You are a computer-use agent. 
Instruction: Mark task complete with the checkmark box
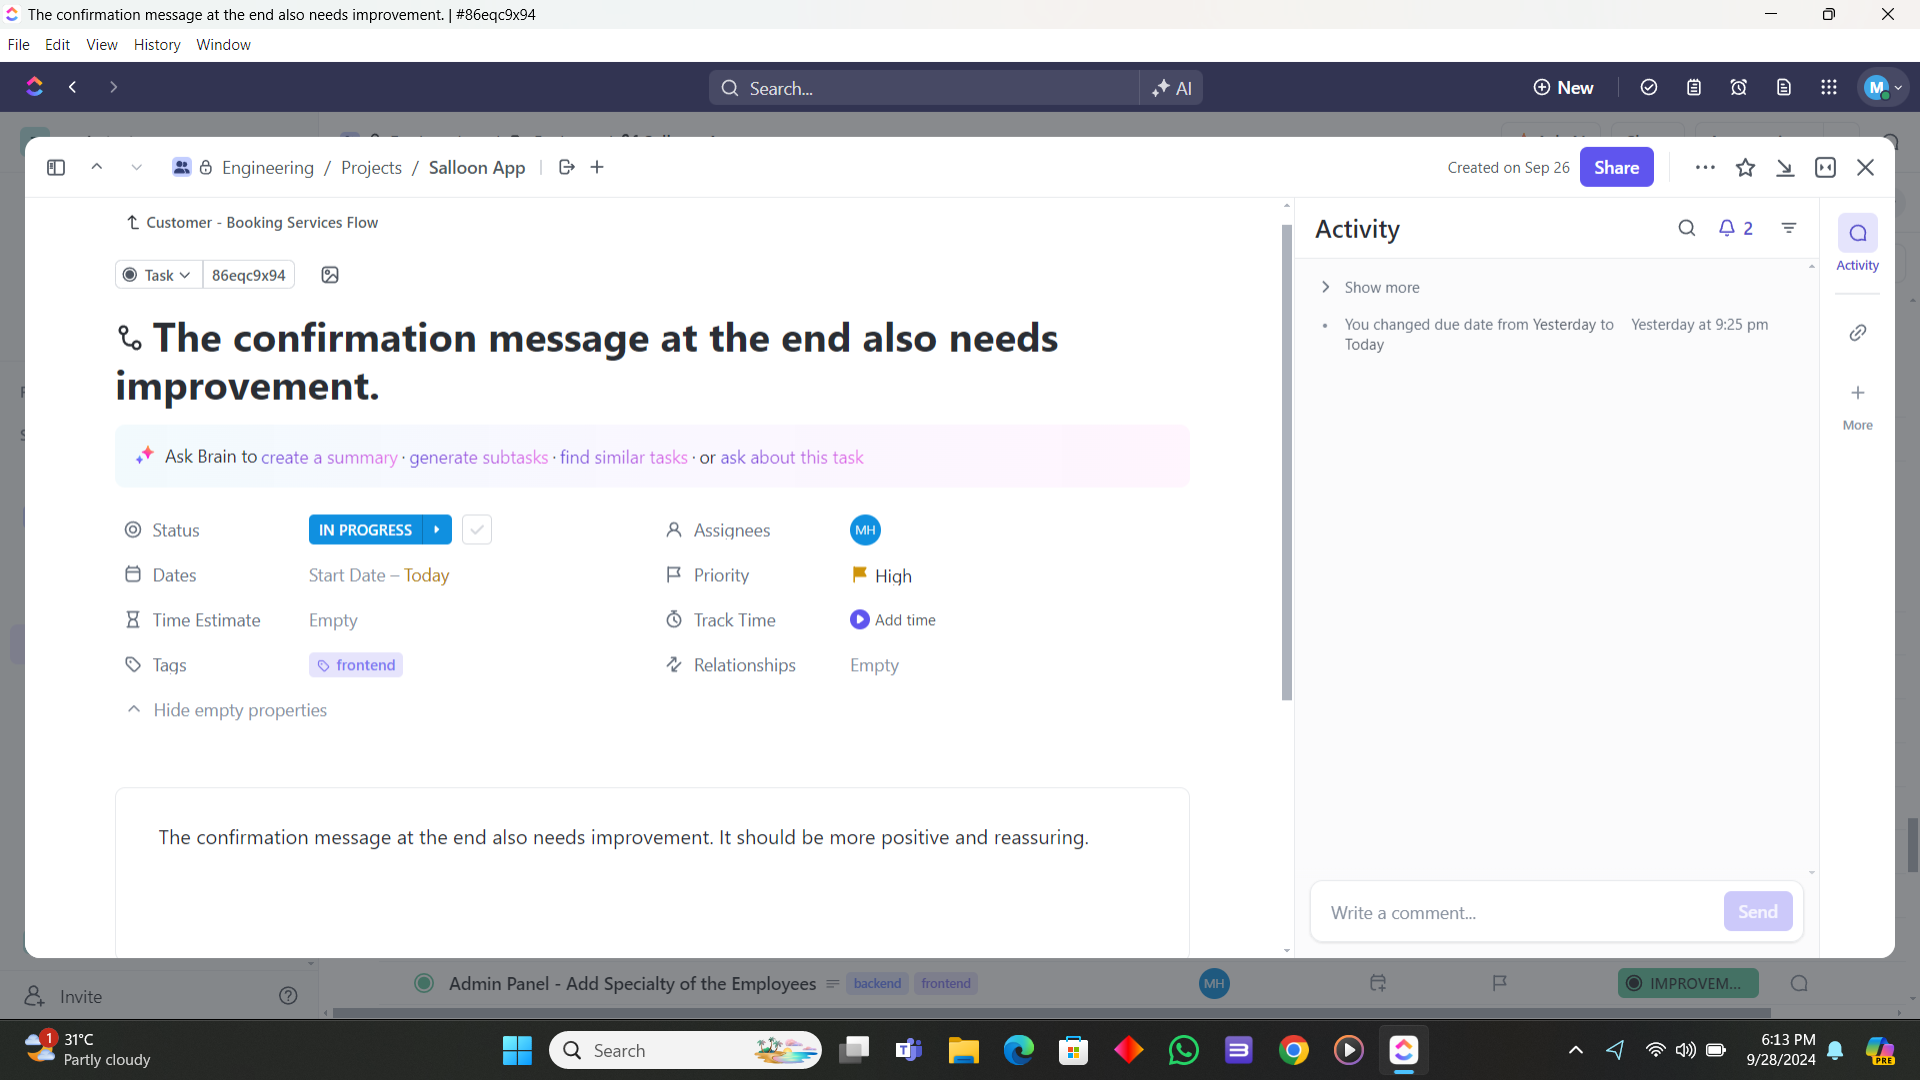[x=477, y=530]
